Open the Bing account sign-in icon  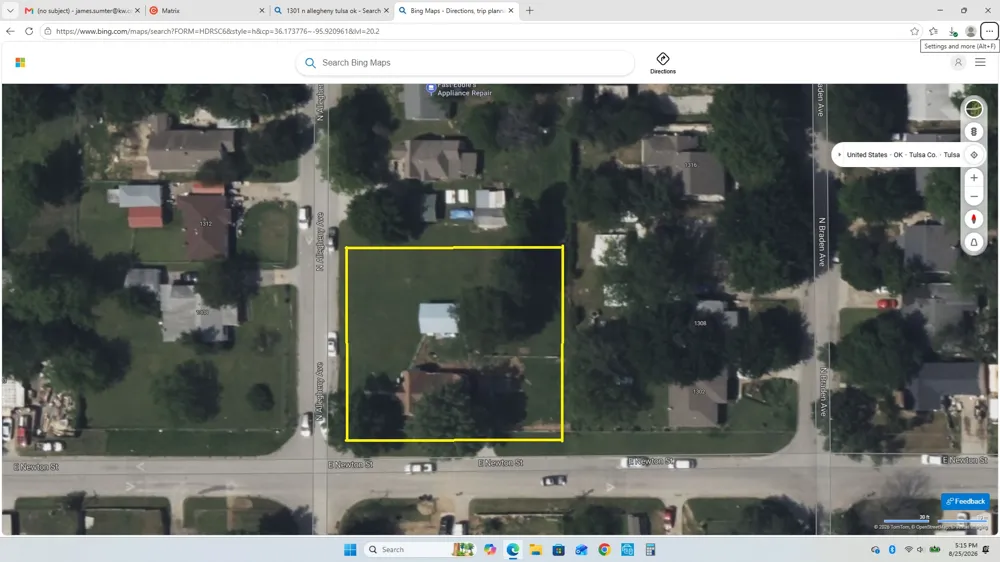(958, 63)
